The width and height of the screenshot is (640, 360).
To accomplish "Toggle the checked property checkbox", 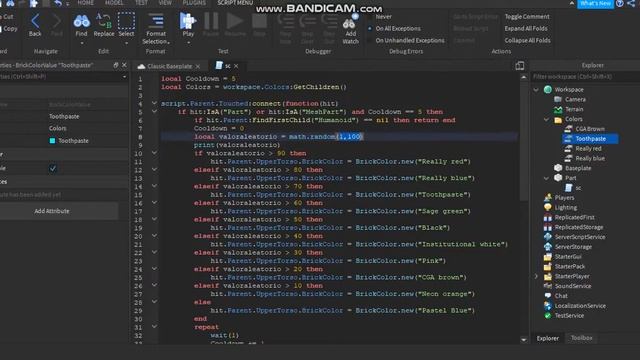I will 53,168.
